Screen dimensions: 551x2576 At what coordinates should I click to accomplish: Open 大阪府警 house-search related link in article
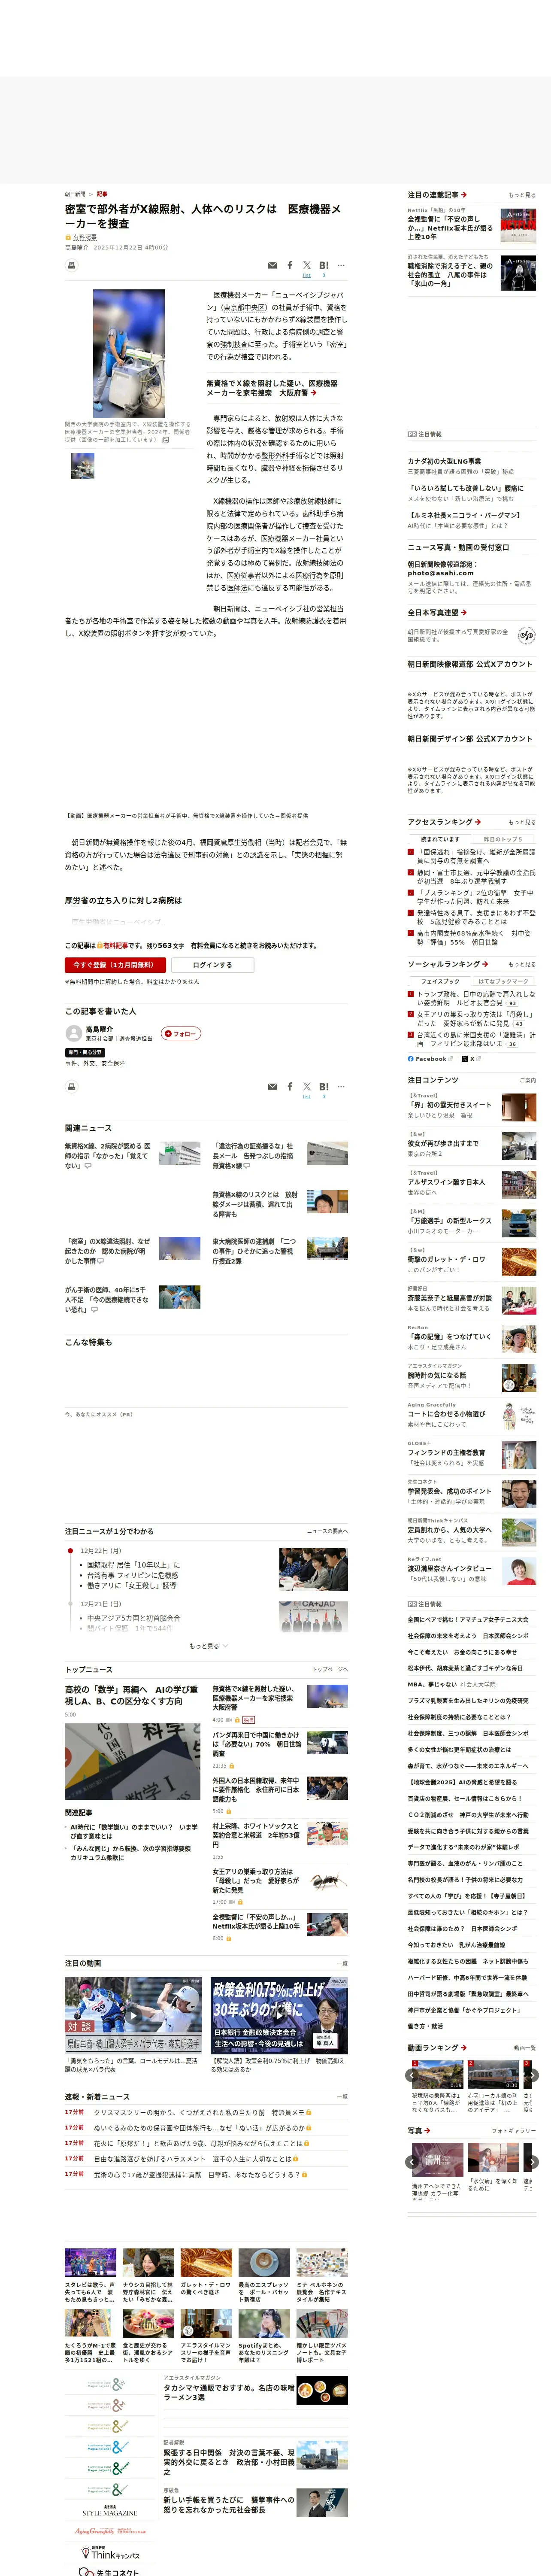pos(272,388)
